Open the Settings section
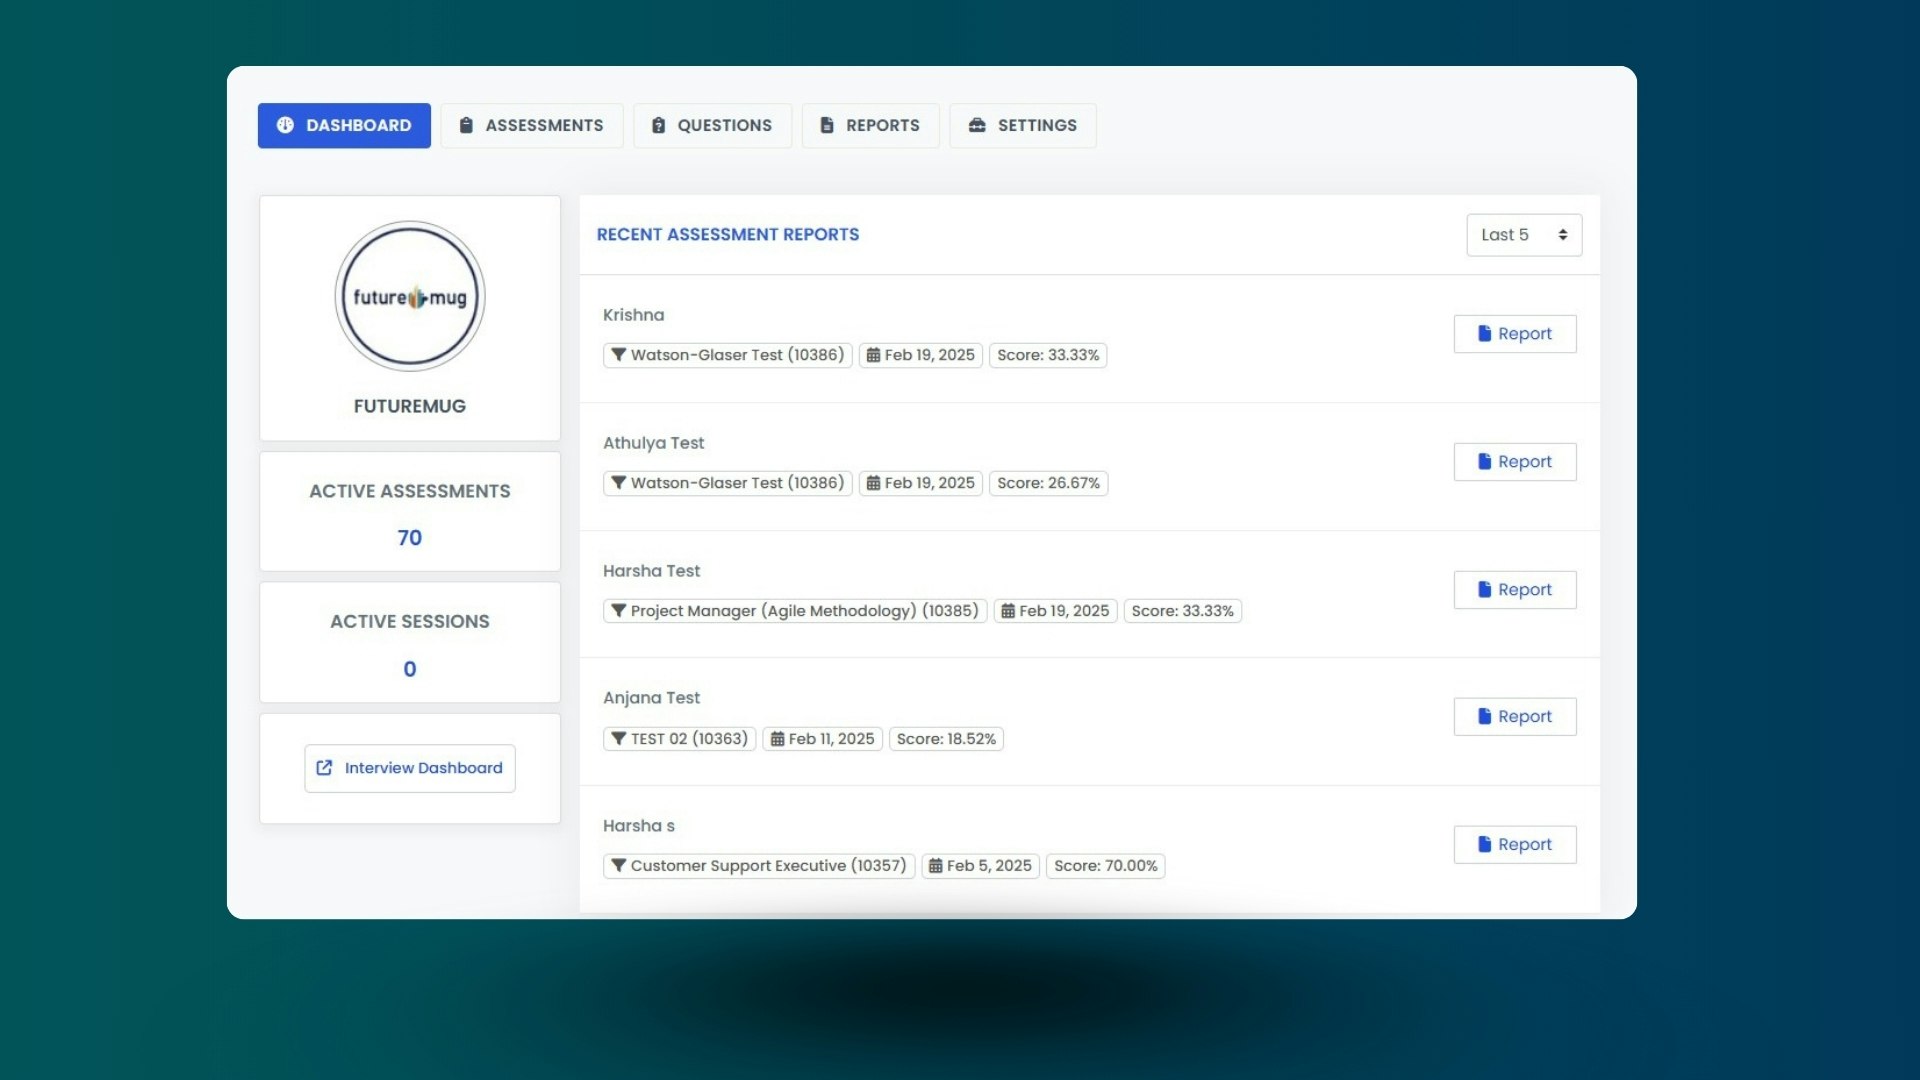The height and width of the screenshot is (1080, 1920). pyautogui.click(x=1022, y=125)
